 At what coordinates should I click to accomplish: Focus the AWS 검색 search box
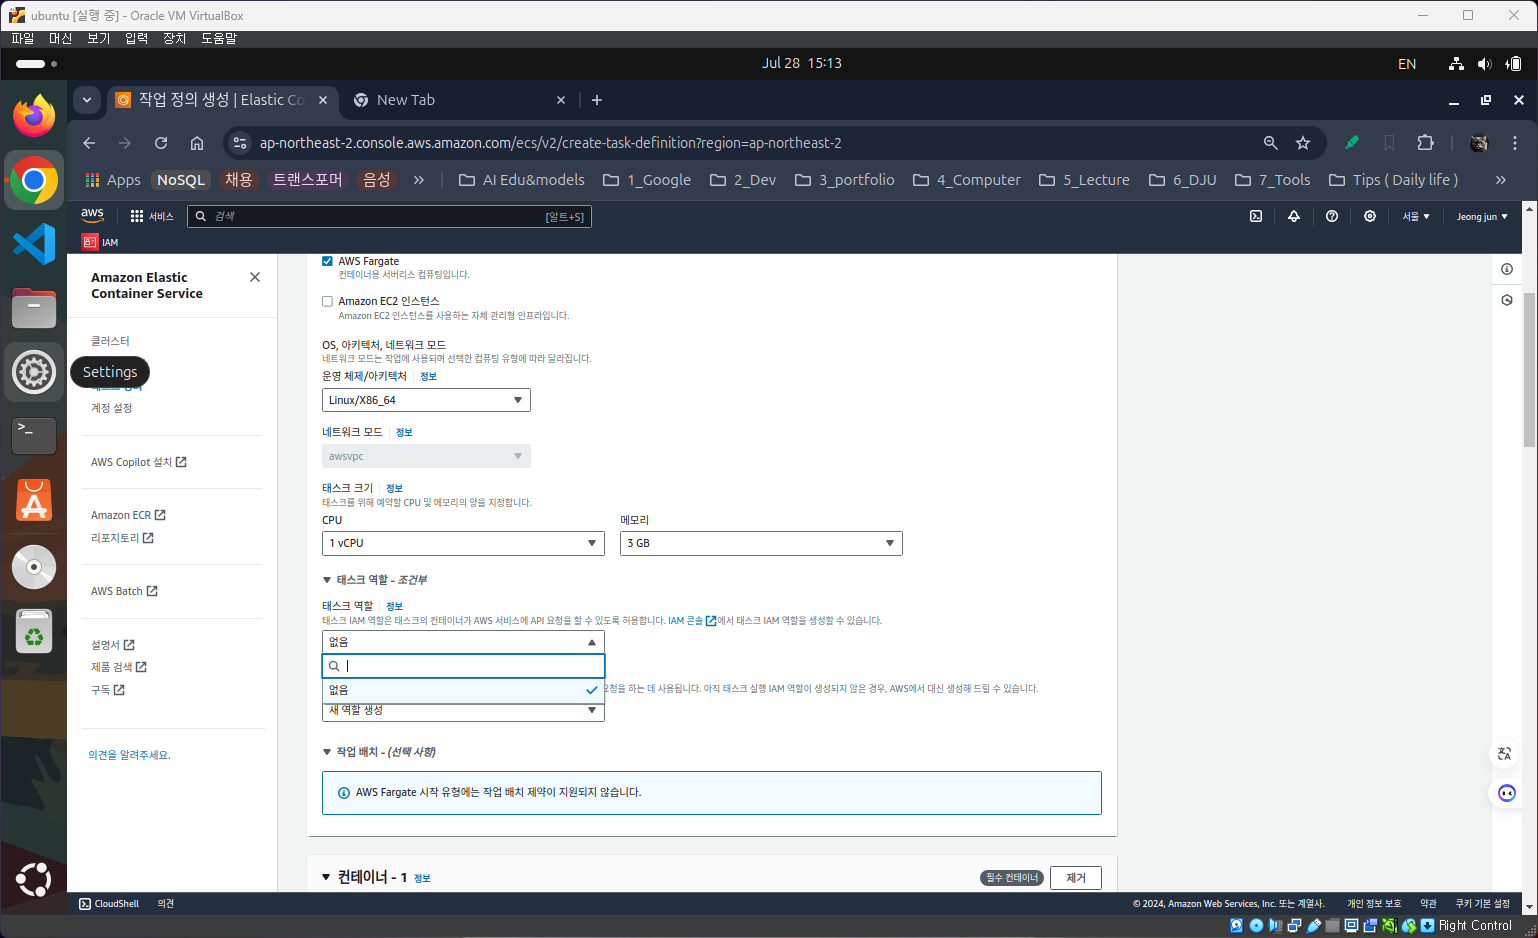(389, 216)
